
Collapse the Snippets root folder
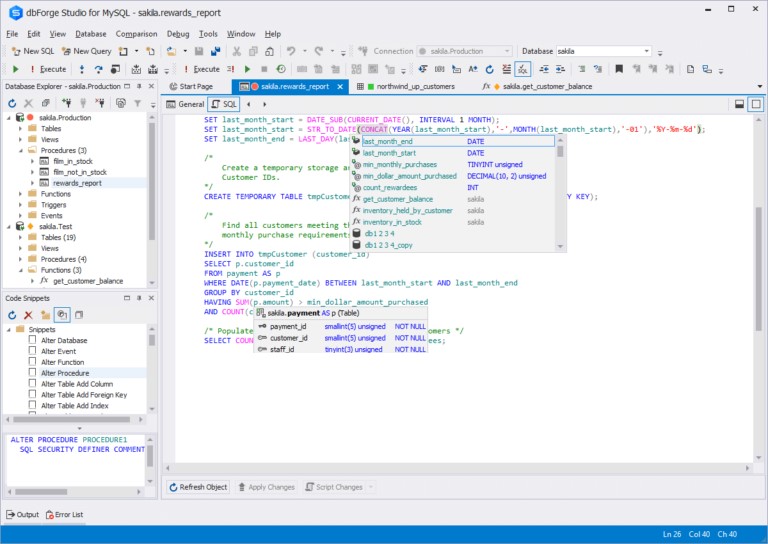(x=8, y=330)
